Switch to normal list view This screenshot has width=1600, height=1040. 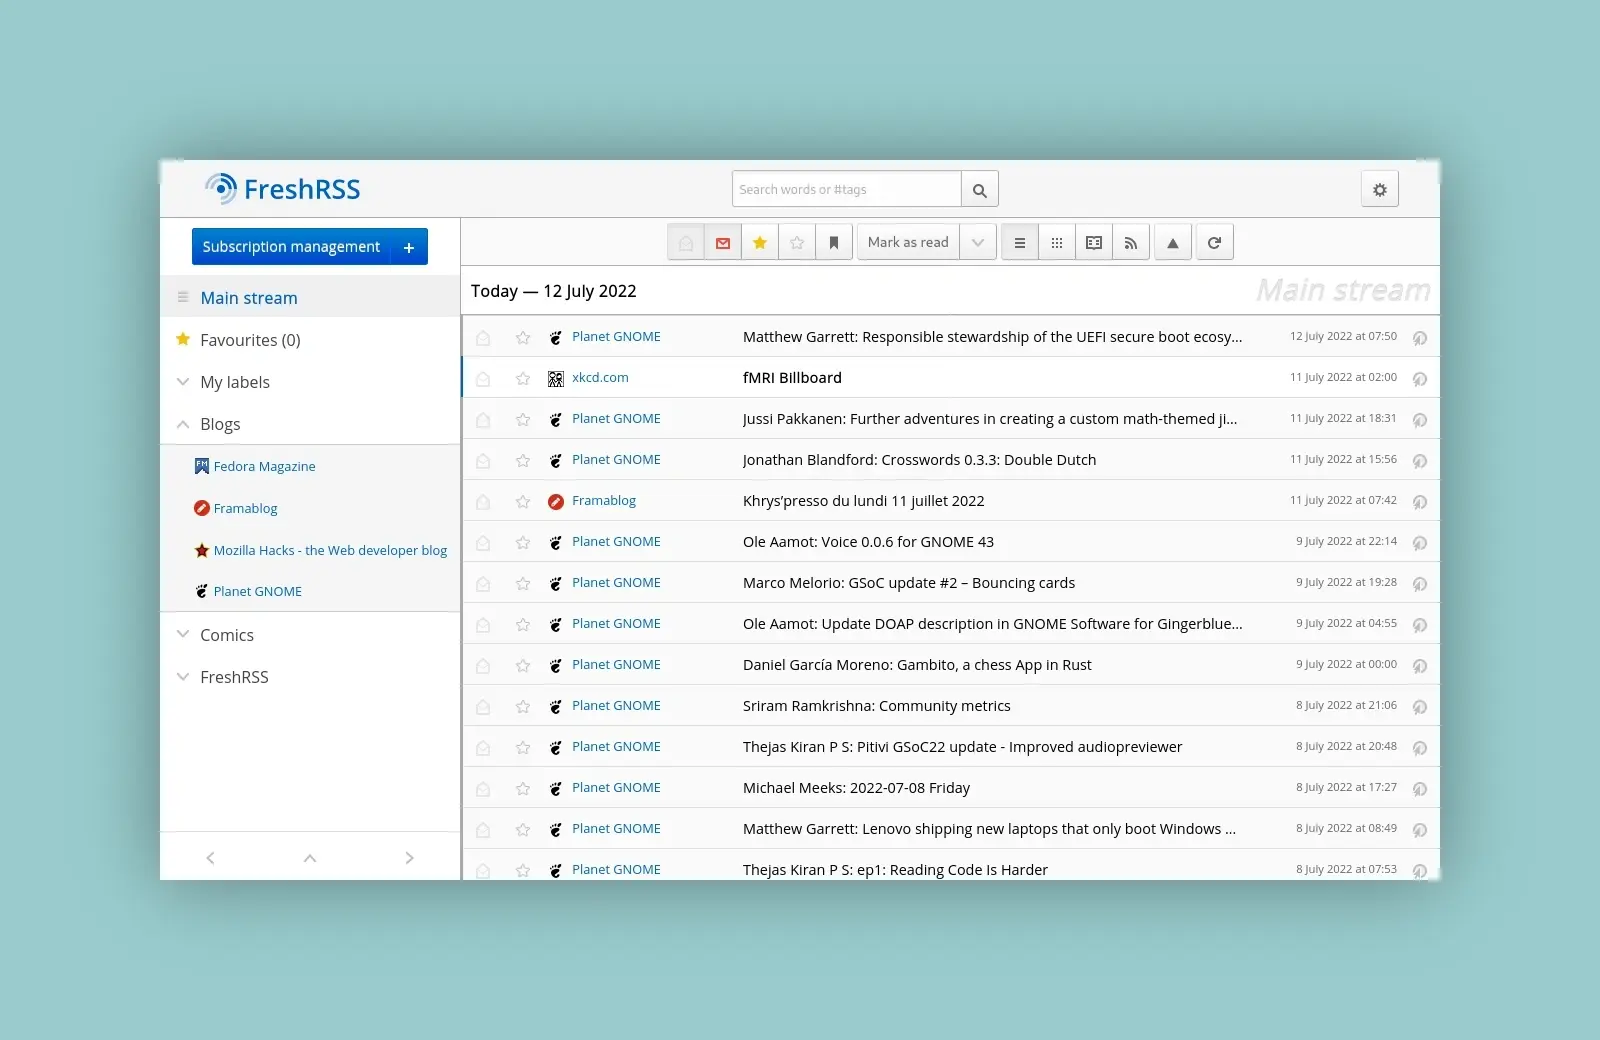(x=1019, y=243)
